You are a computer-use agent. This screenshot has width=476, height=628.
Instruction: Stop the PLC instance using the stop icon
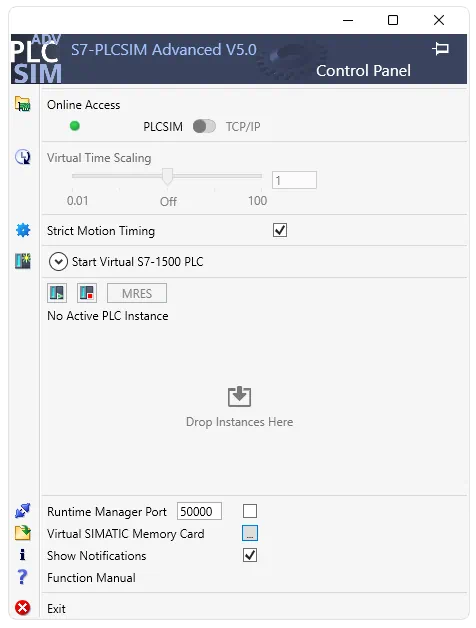coord(87,293)
